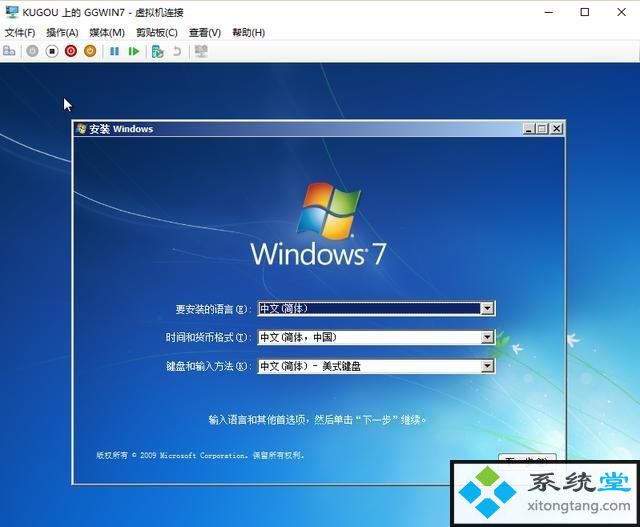This screenshot has height=527, width=640.
Task: Click the 键盘和输入方法(K) label
Action: coord(207,366)
